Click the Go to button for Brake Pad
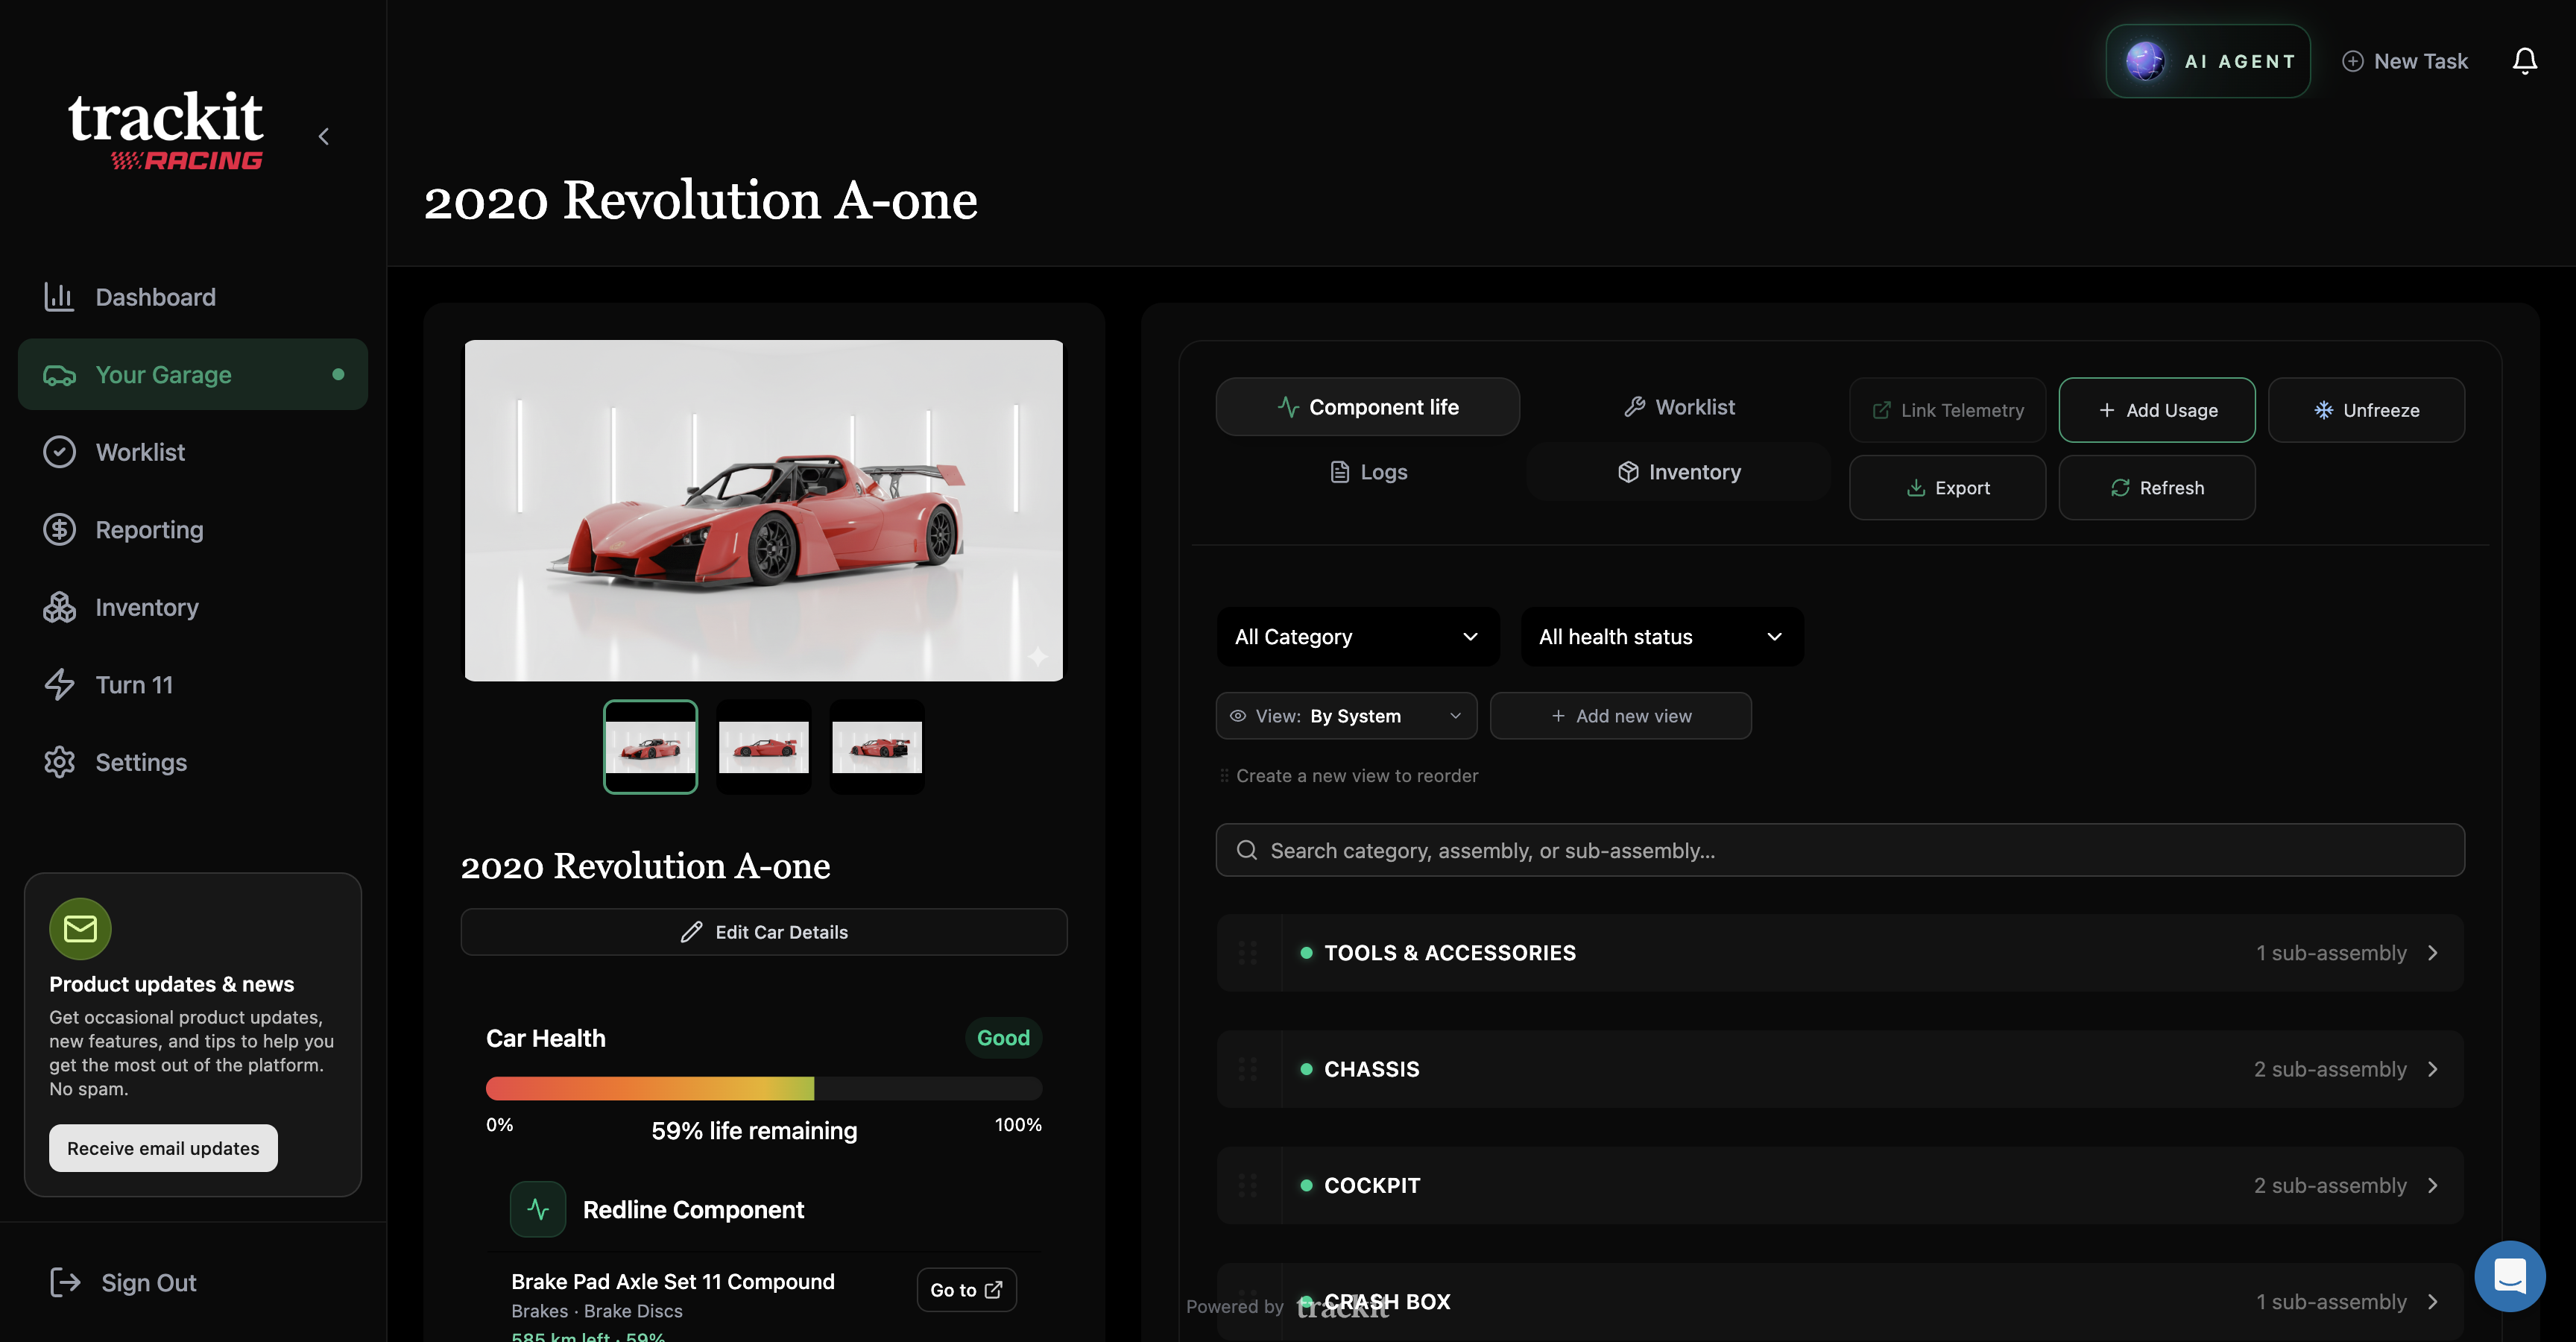This screenshot has width=2576, height=1342. 966,1290
